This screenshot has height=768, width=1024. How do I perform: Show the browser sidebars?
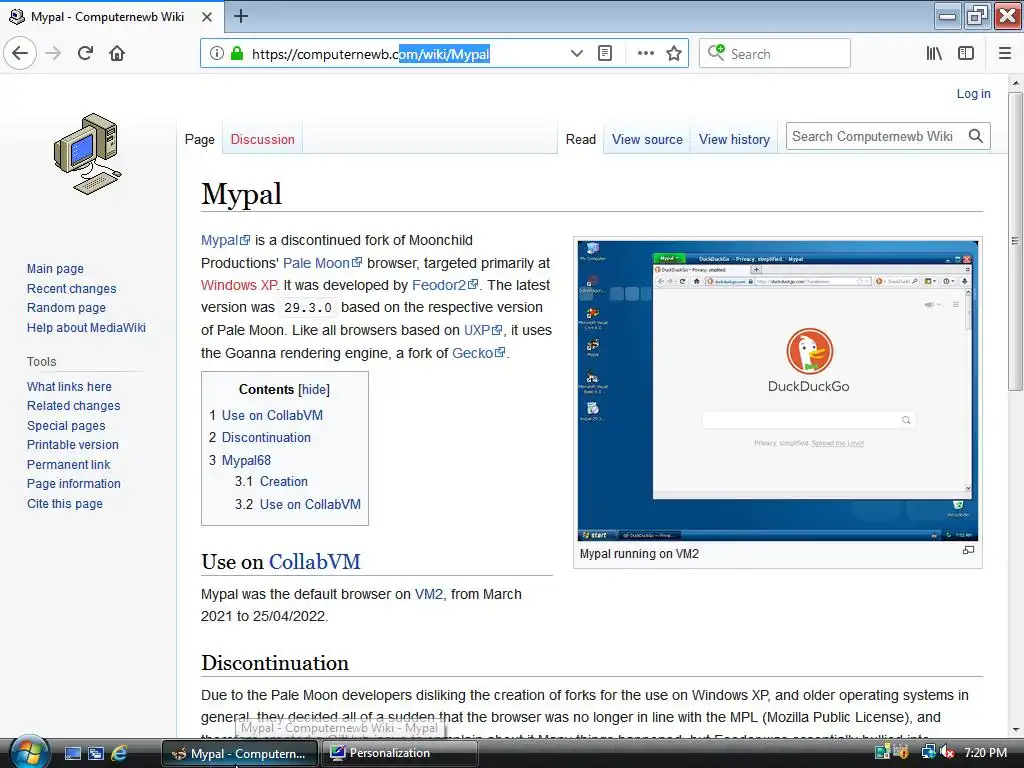[x=966, y=54]
